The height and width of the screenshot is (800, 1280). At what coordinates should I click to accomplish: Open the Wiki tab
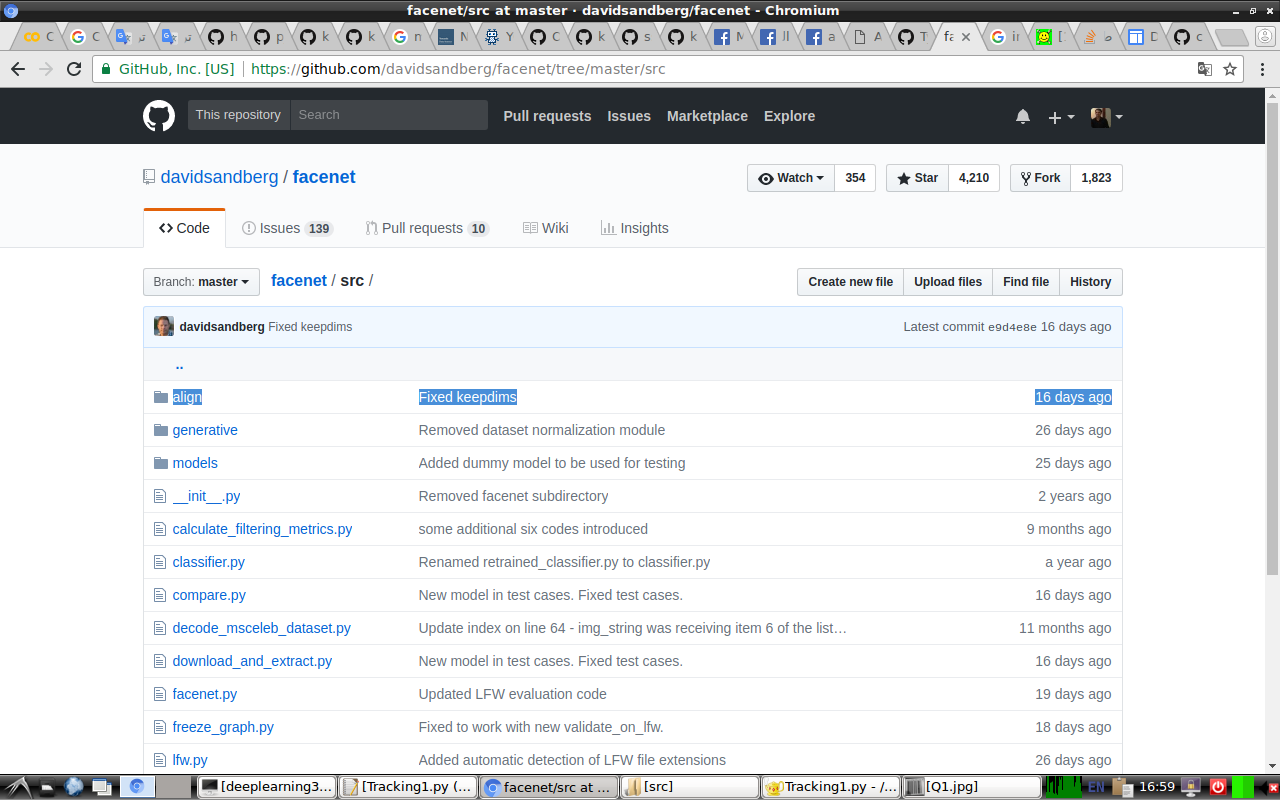coord(546,228)
